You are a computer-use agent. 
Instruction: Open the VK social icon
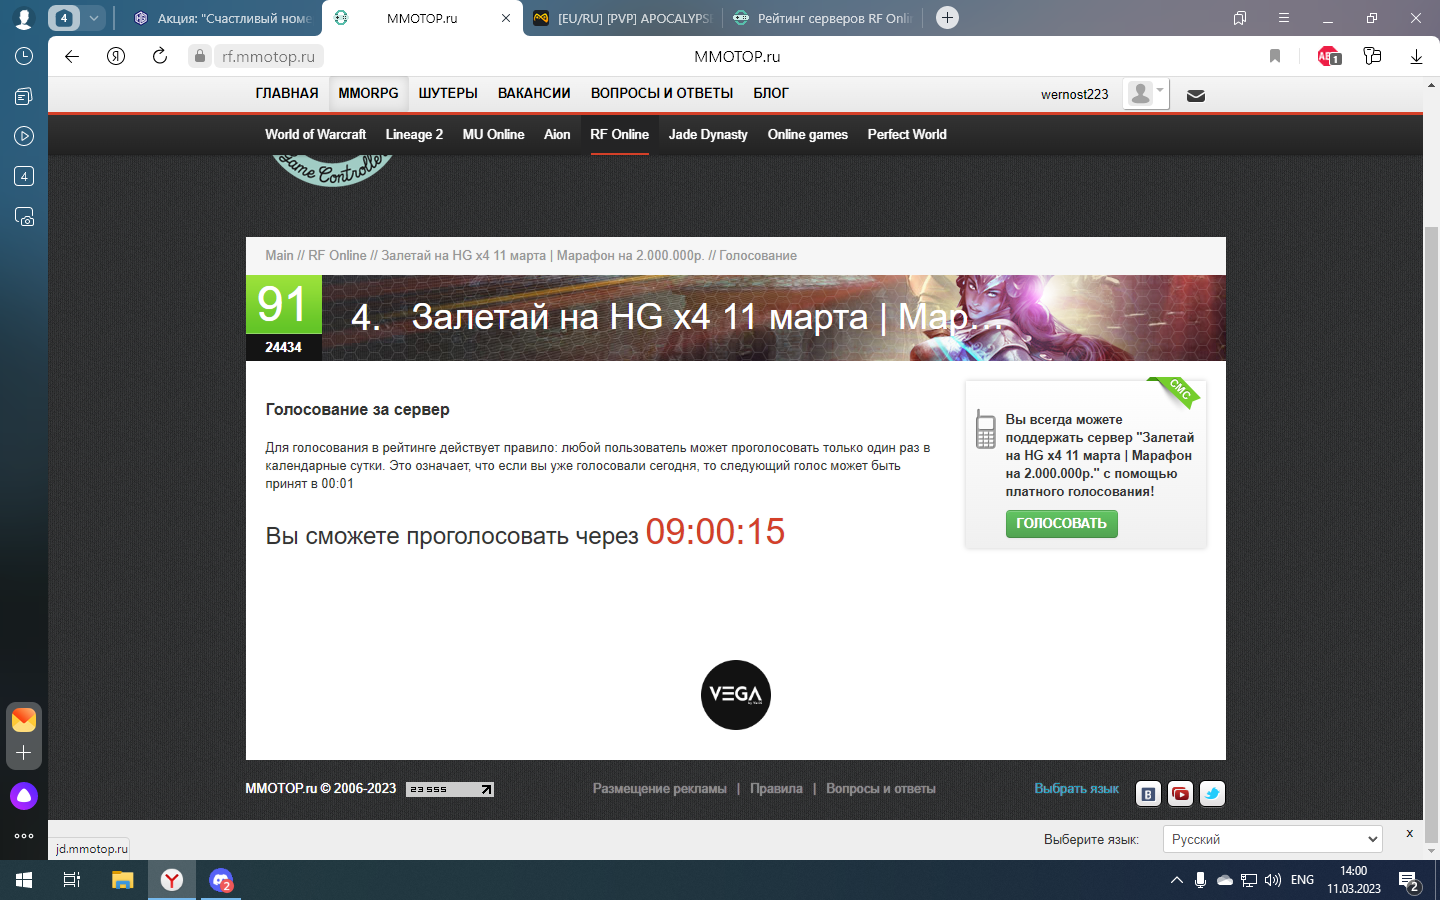(x=1148, y=794)
